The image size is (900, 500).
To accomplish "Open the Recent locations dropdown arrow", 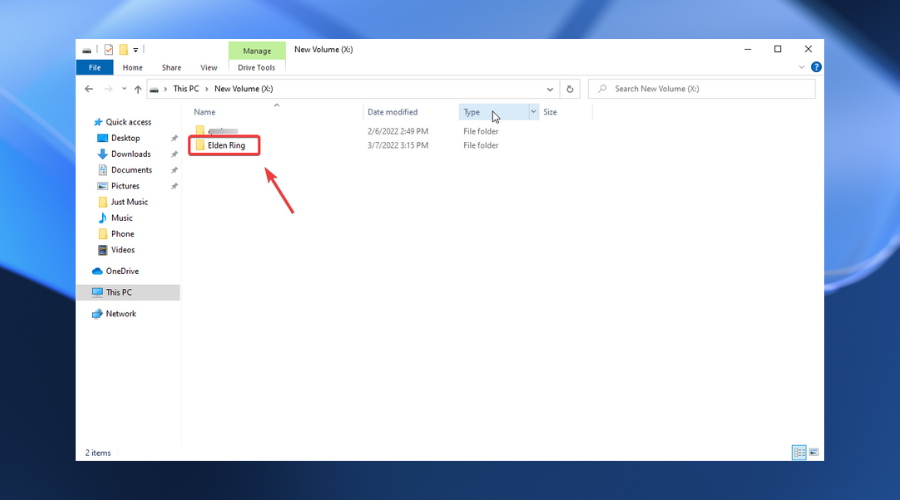I will tap(124, 89).
